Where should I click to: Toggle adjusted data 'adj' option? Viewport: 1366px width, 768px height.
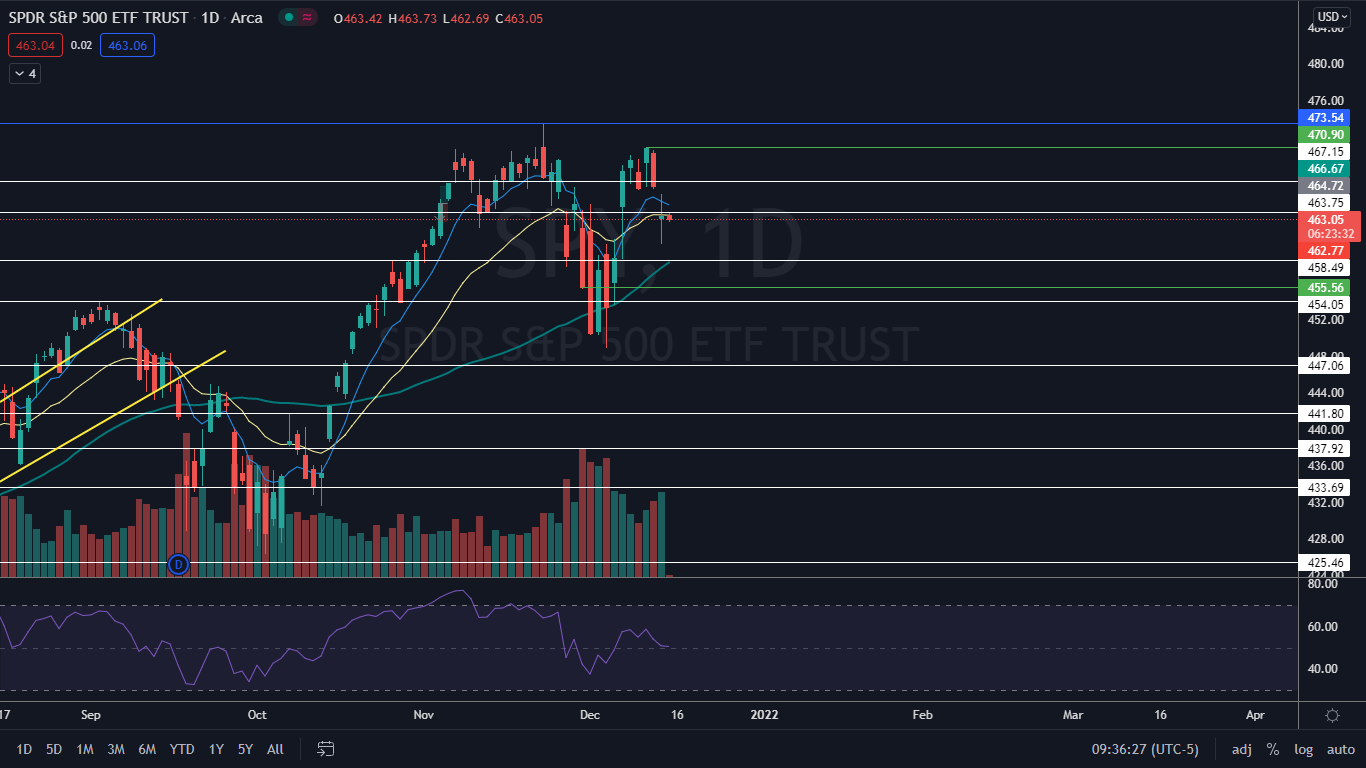coord(1241,749)
